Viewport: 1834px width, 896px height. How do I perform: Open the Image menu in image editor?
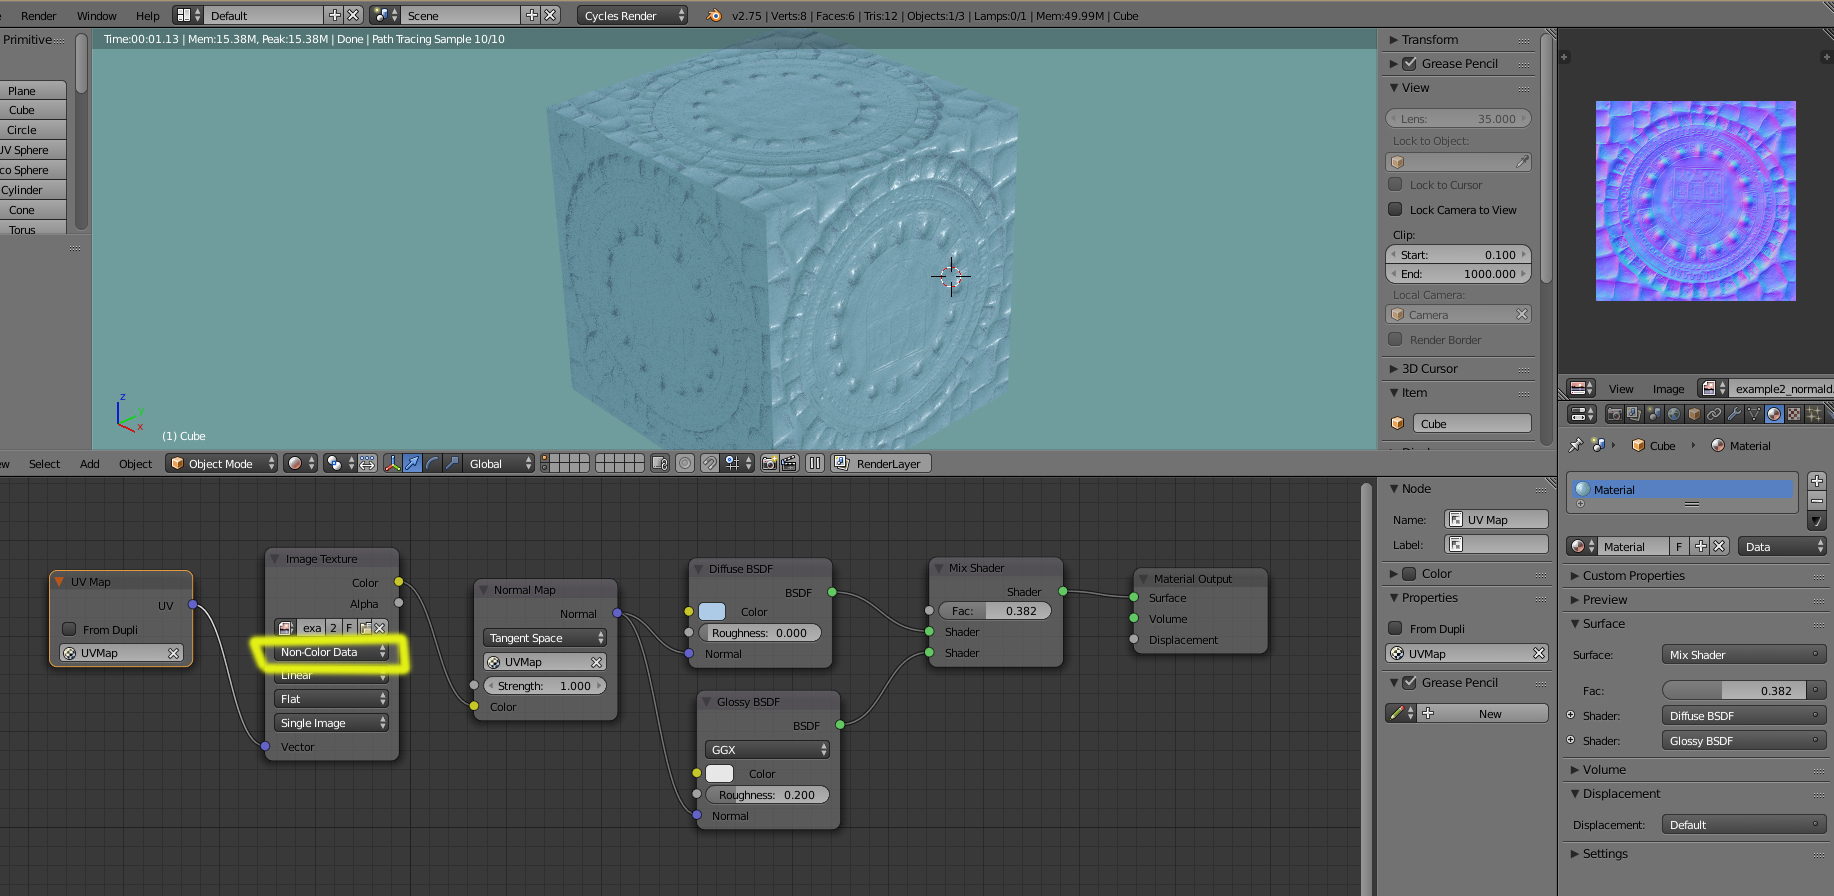click(1668, 389)
